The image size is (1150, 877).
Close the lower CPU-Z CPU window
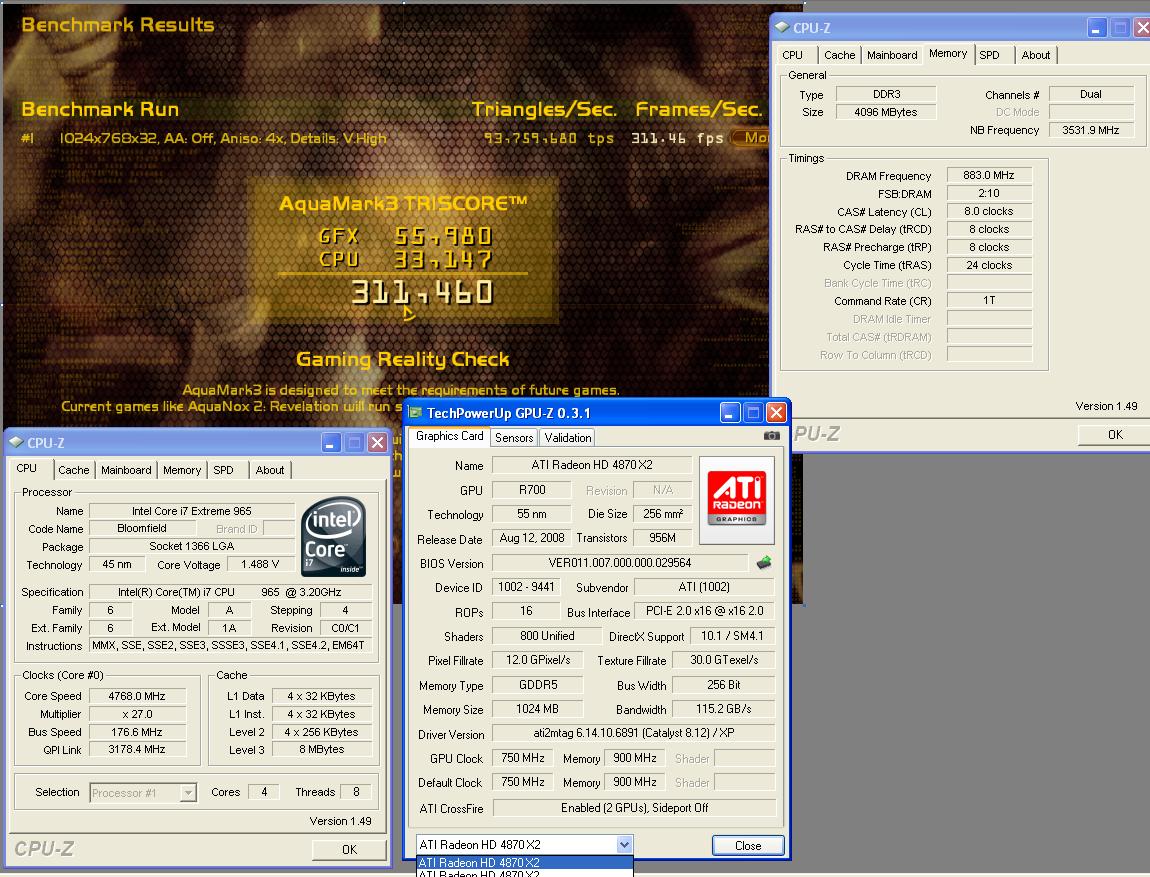[377, 442]
